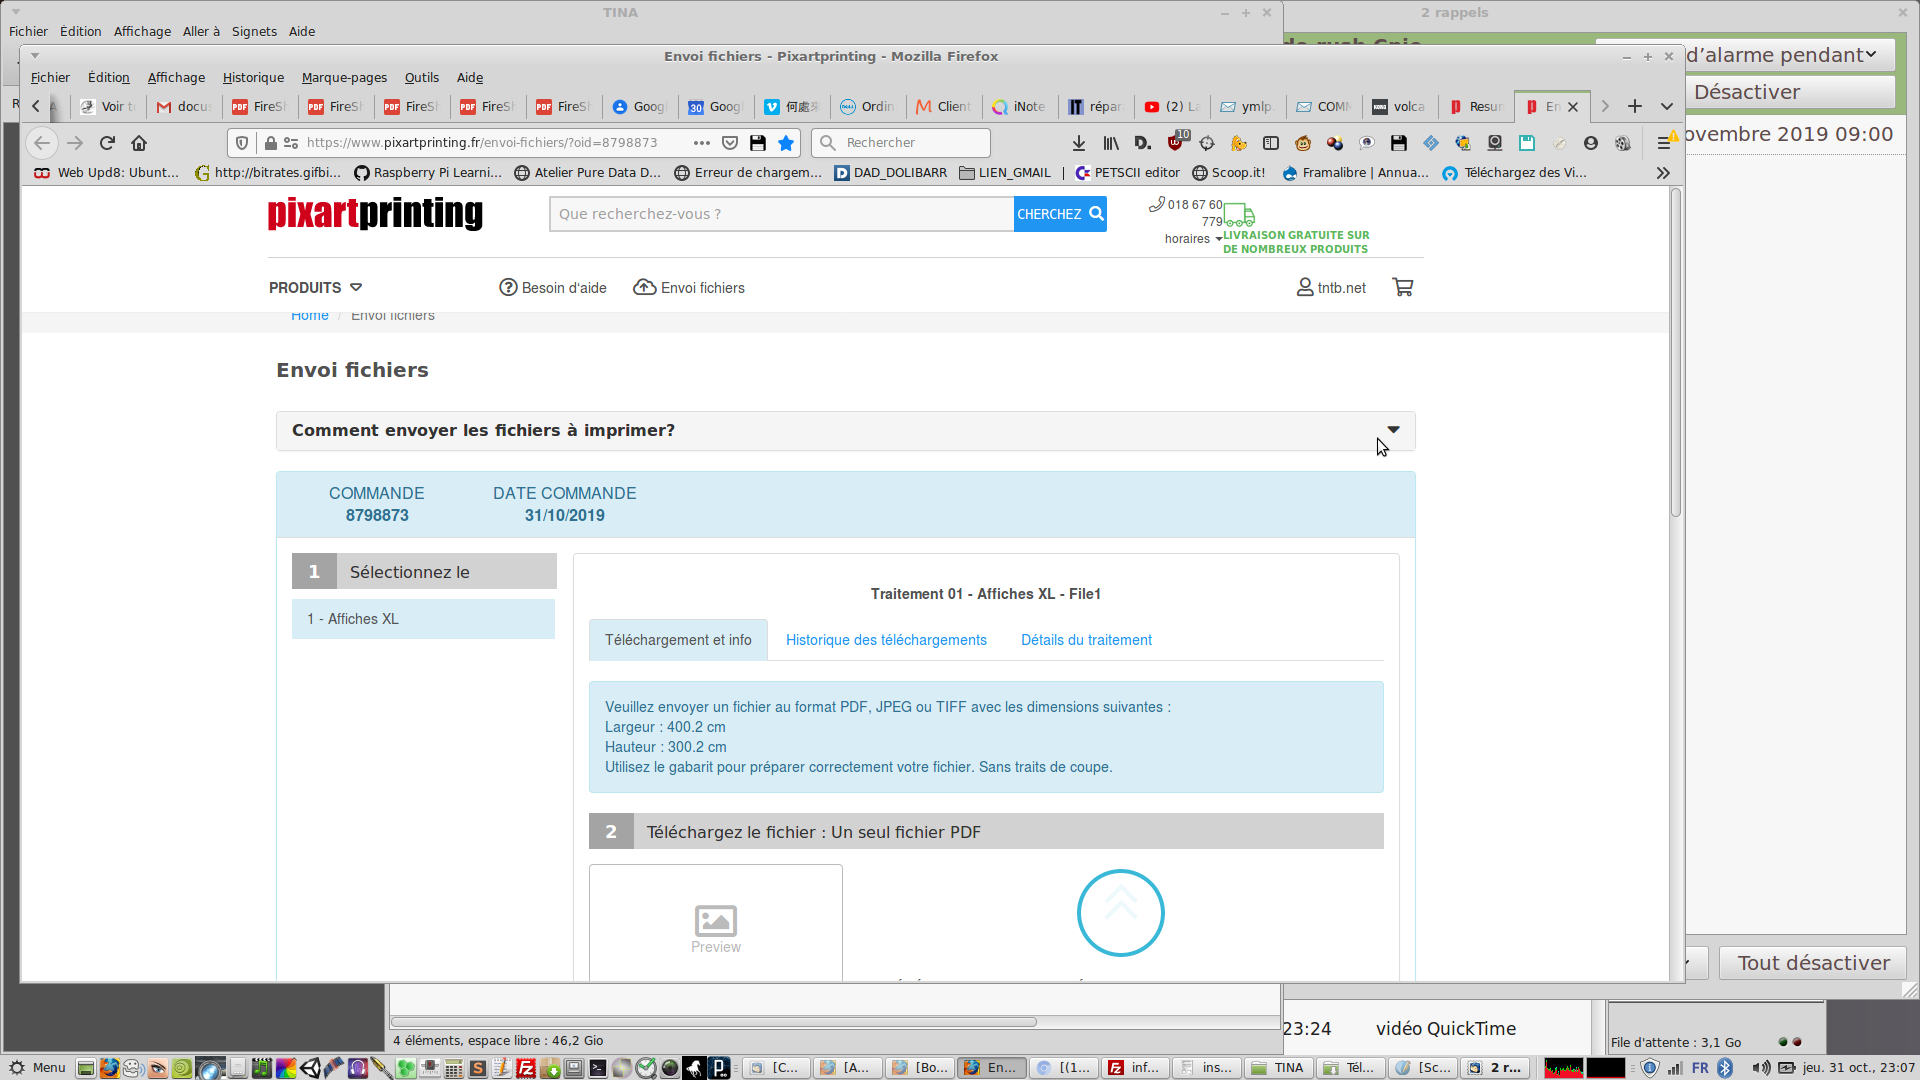
Task: Click the Firefox home button
Action: [x=139, y=143]
